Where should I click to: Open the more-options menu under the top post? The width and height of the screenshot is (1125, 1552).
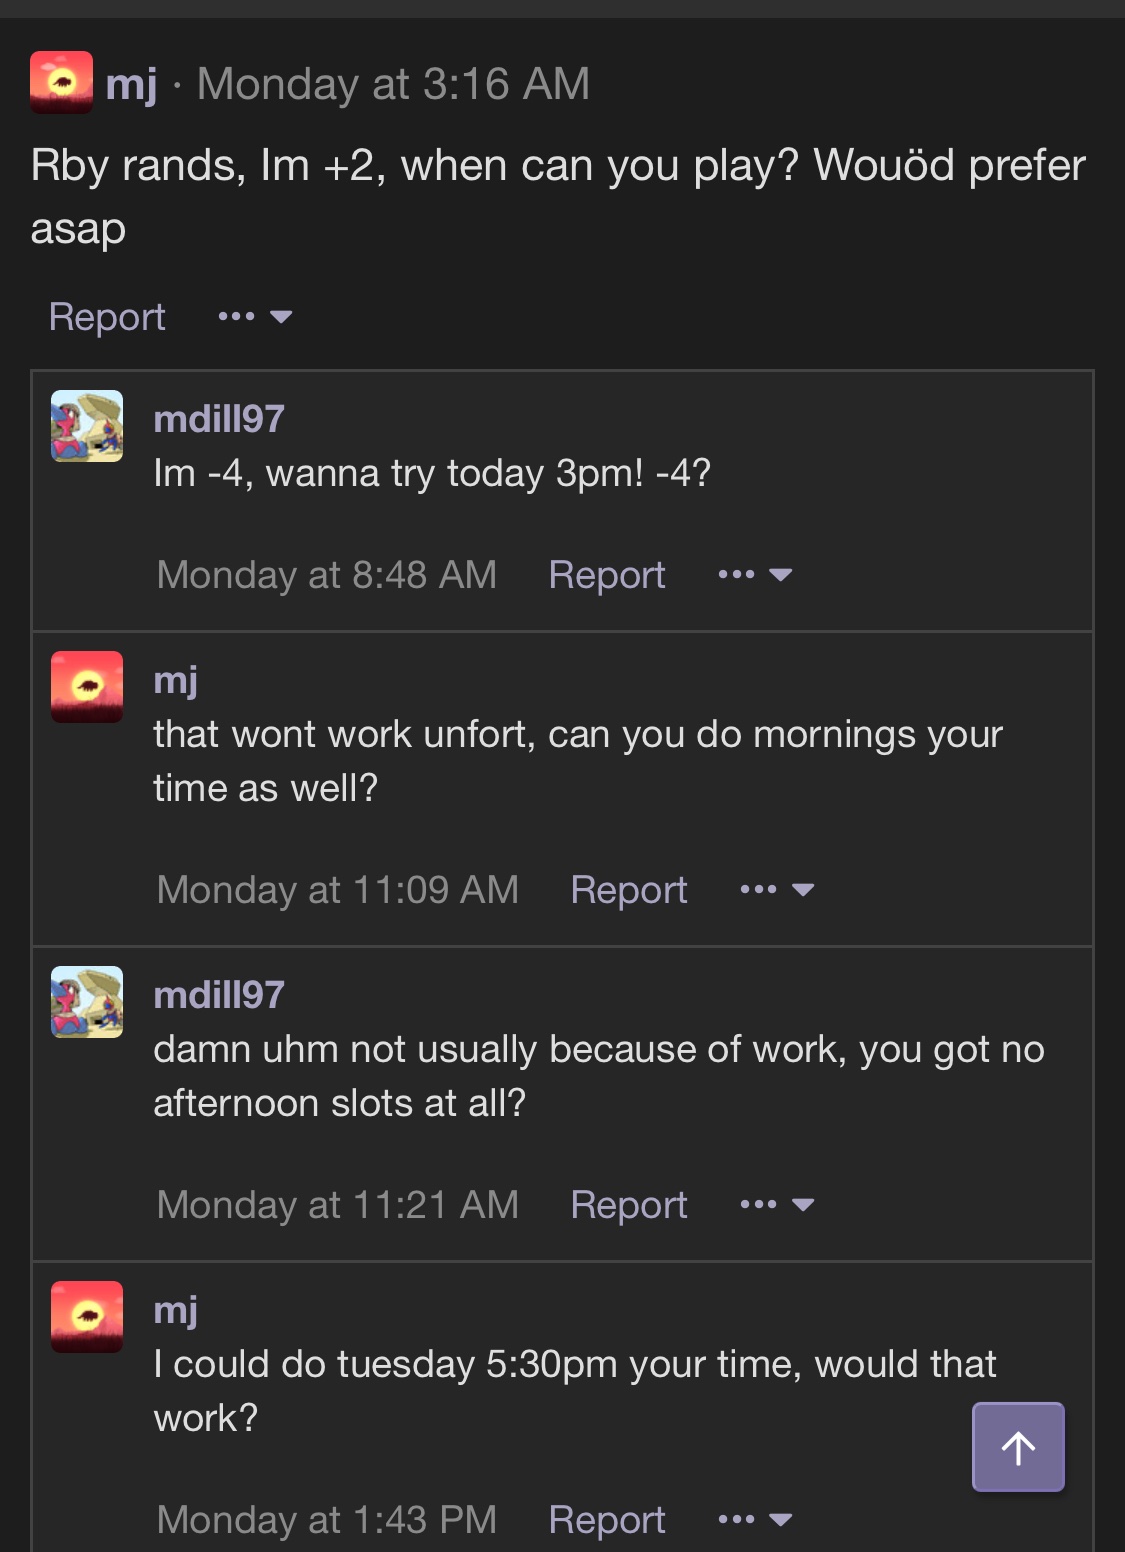click(x=255, y=317)
